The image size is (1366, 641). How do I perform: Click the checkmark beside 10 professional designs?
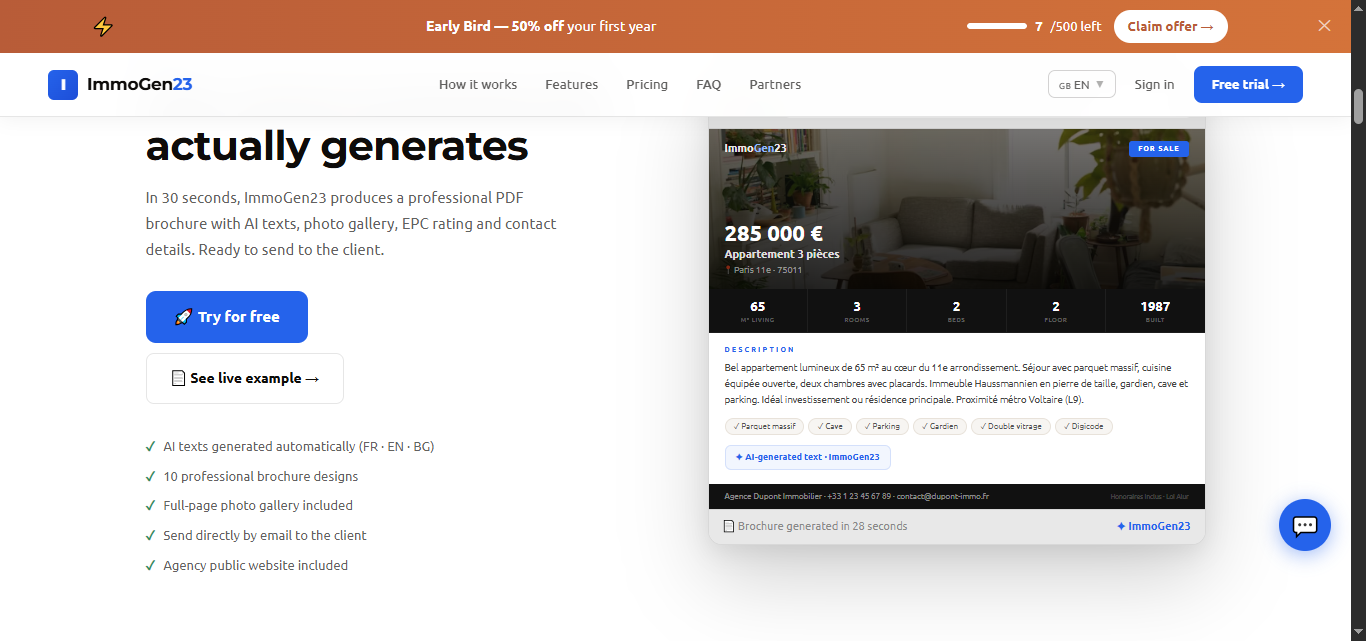click(x=150, y=476)
